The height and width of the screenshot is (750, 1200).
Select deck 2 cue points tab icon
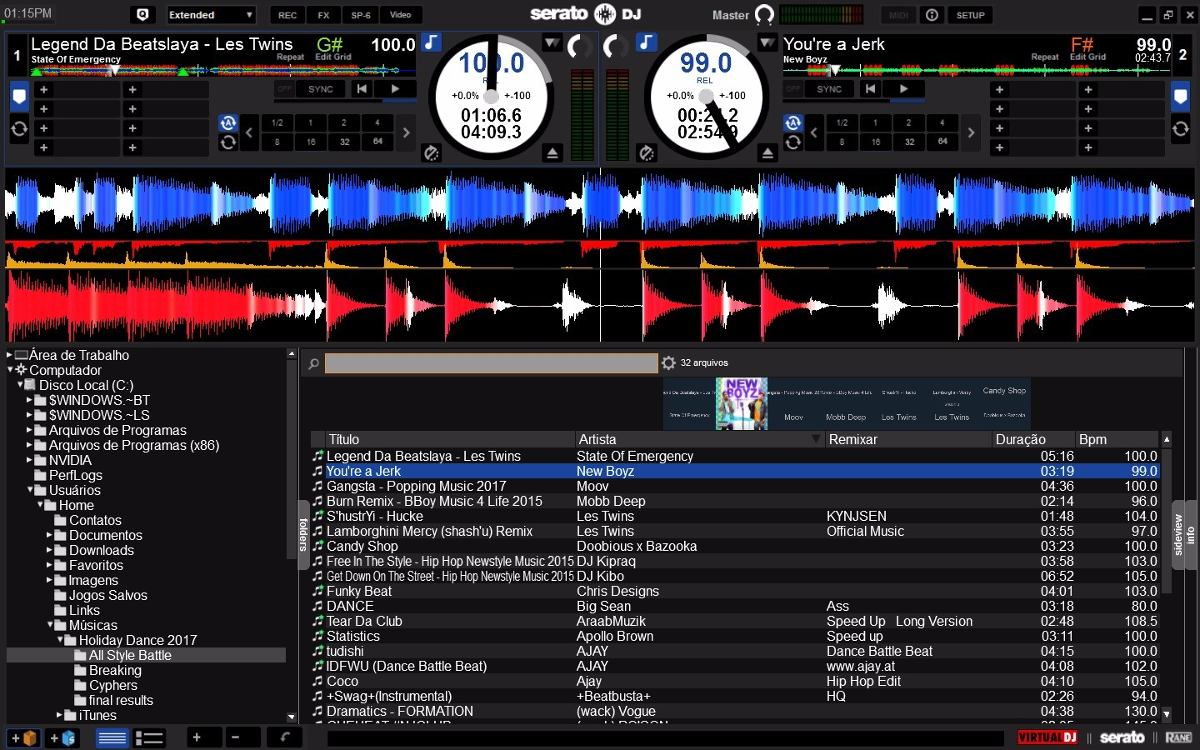(1181, 97)
